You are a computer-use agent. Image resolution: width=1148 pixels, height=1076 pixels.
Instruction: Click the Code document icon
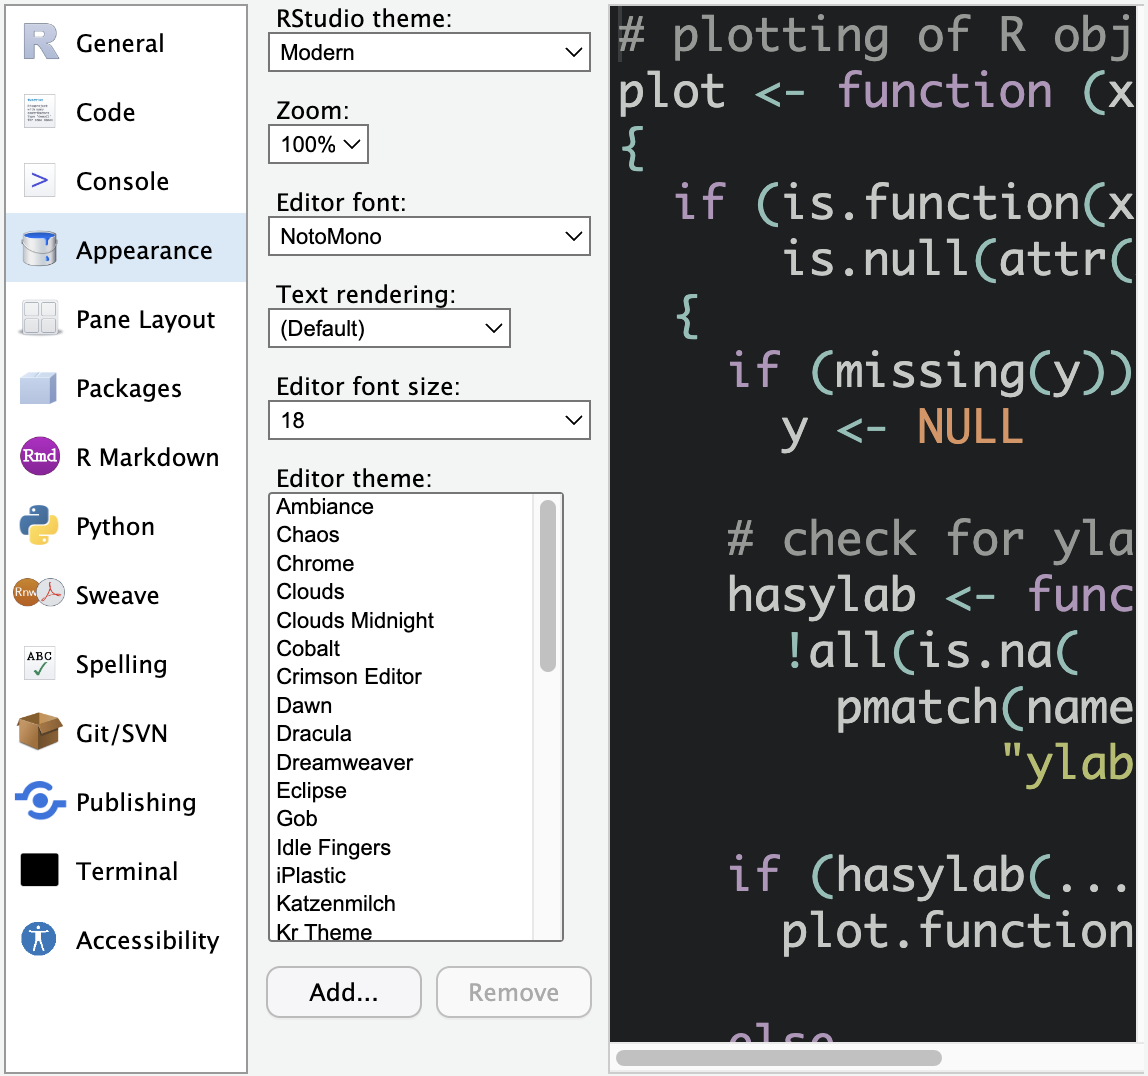pos(40,111)
